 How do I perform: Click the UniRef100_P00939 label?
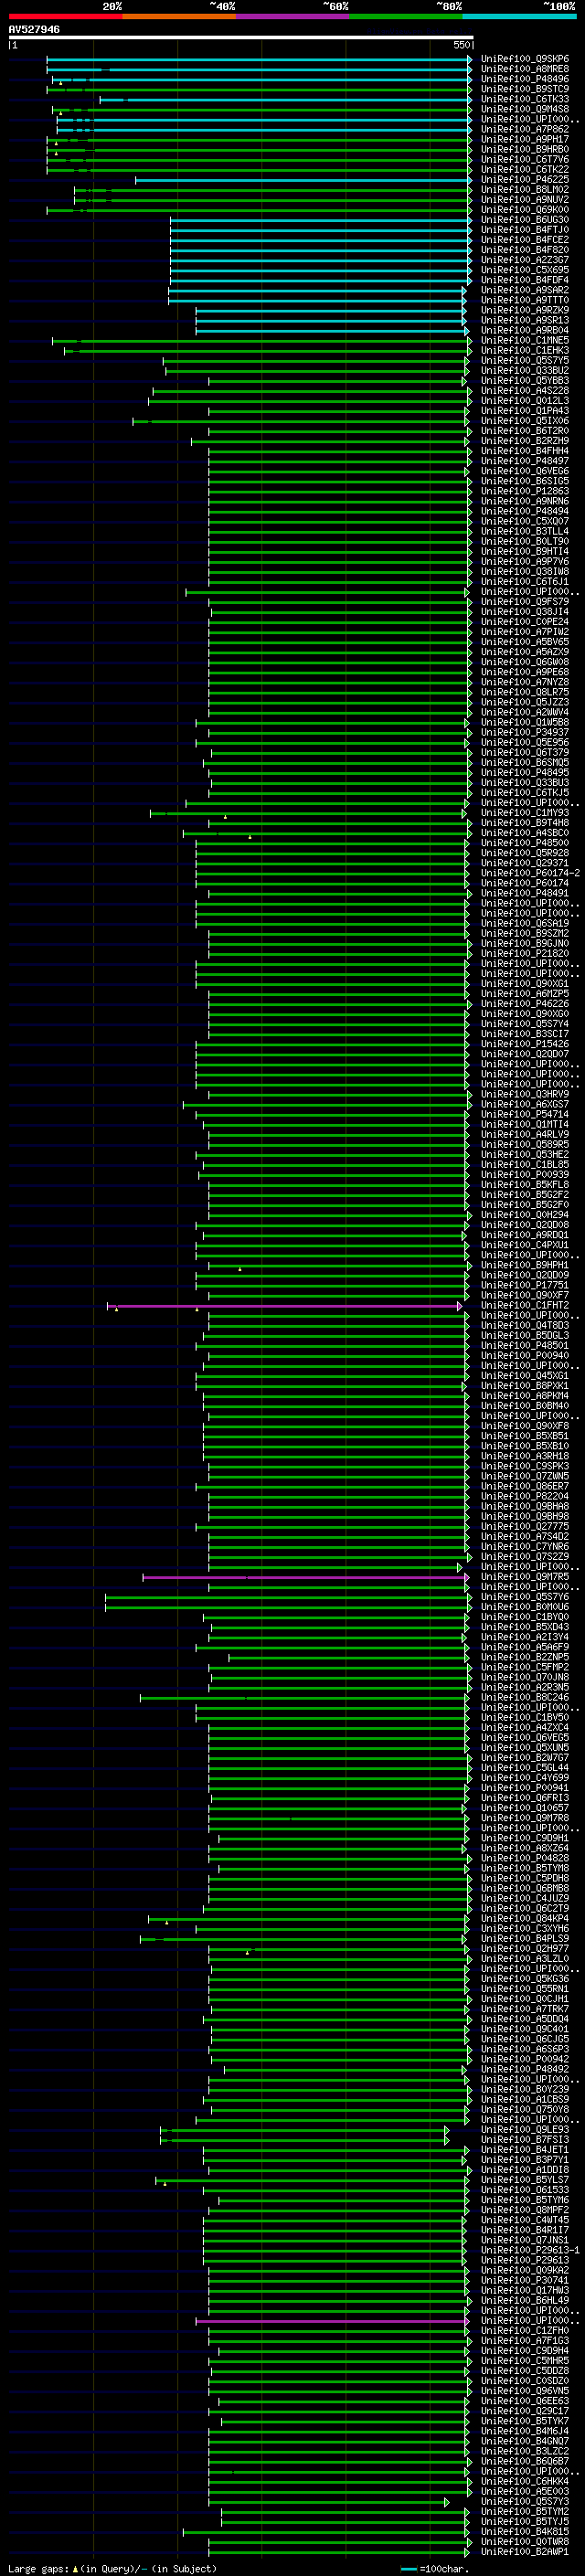[x=524, y=1174]
